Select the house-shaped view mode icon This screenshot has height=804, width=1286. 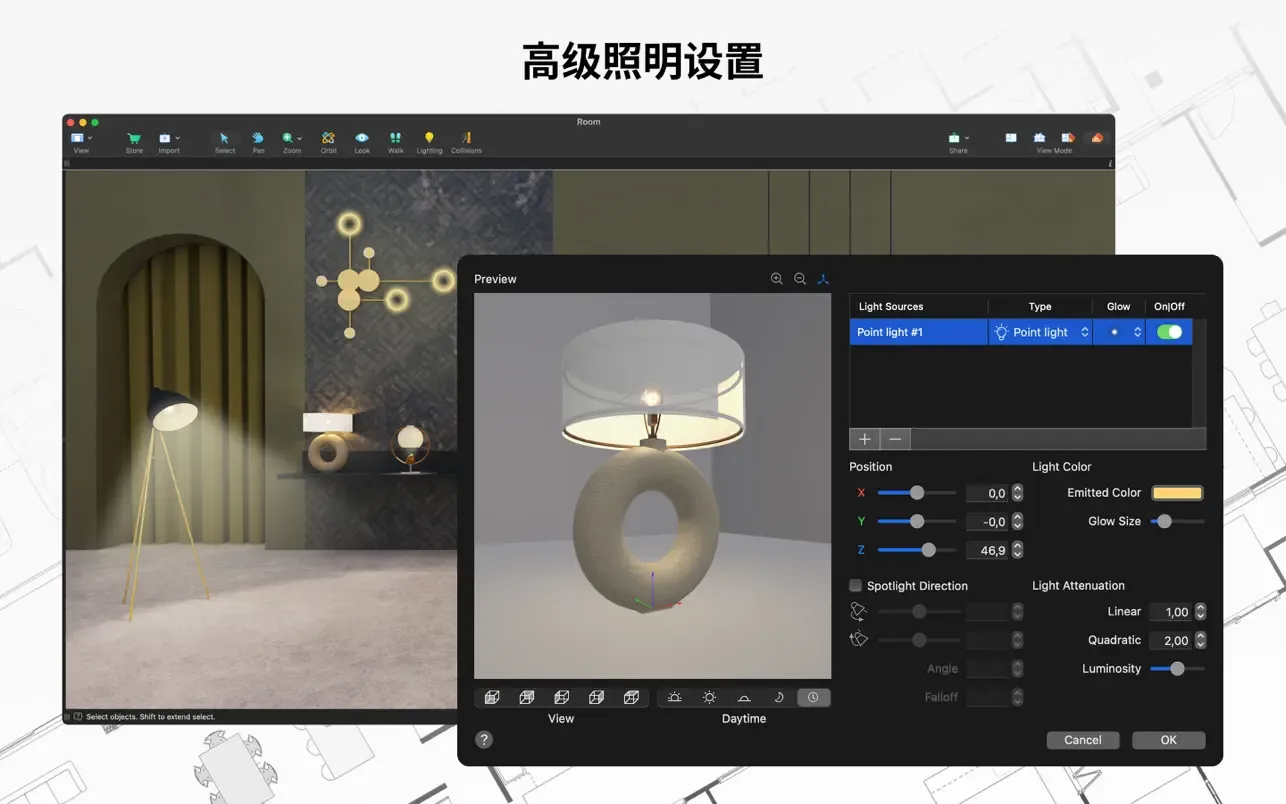click(1039, 138)
